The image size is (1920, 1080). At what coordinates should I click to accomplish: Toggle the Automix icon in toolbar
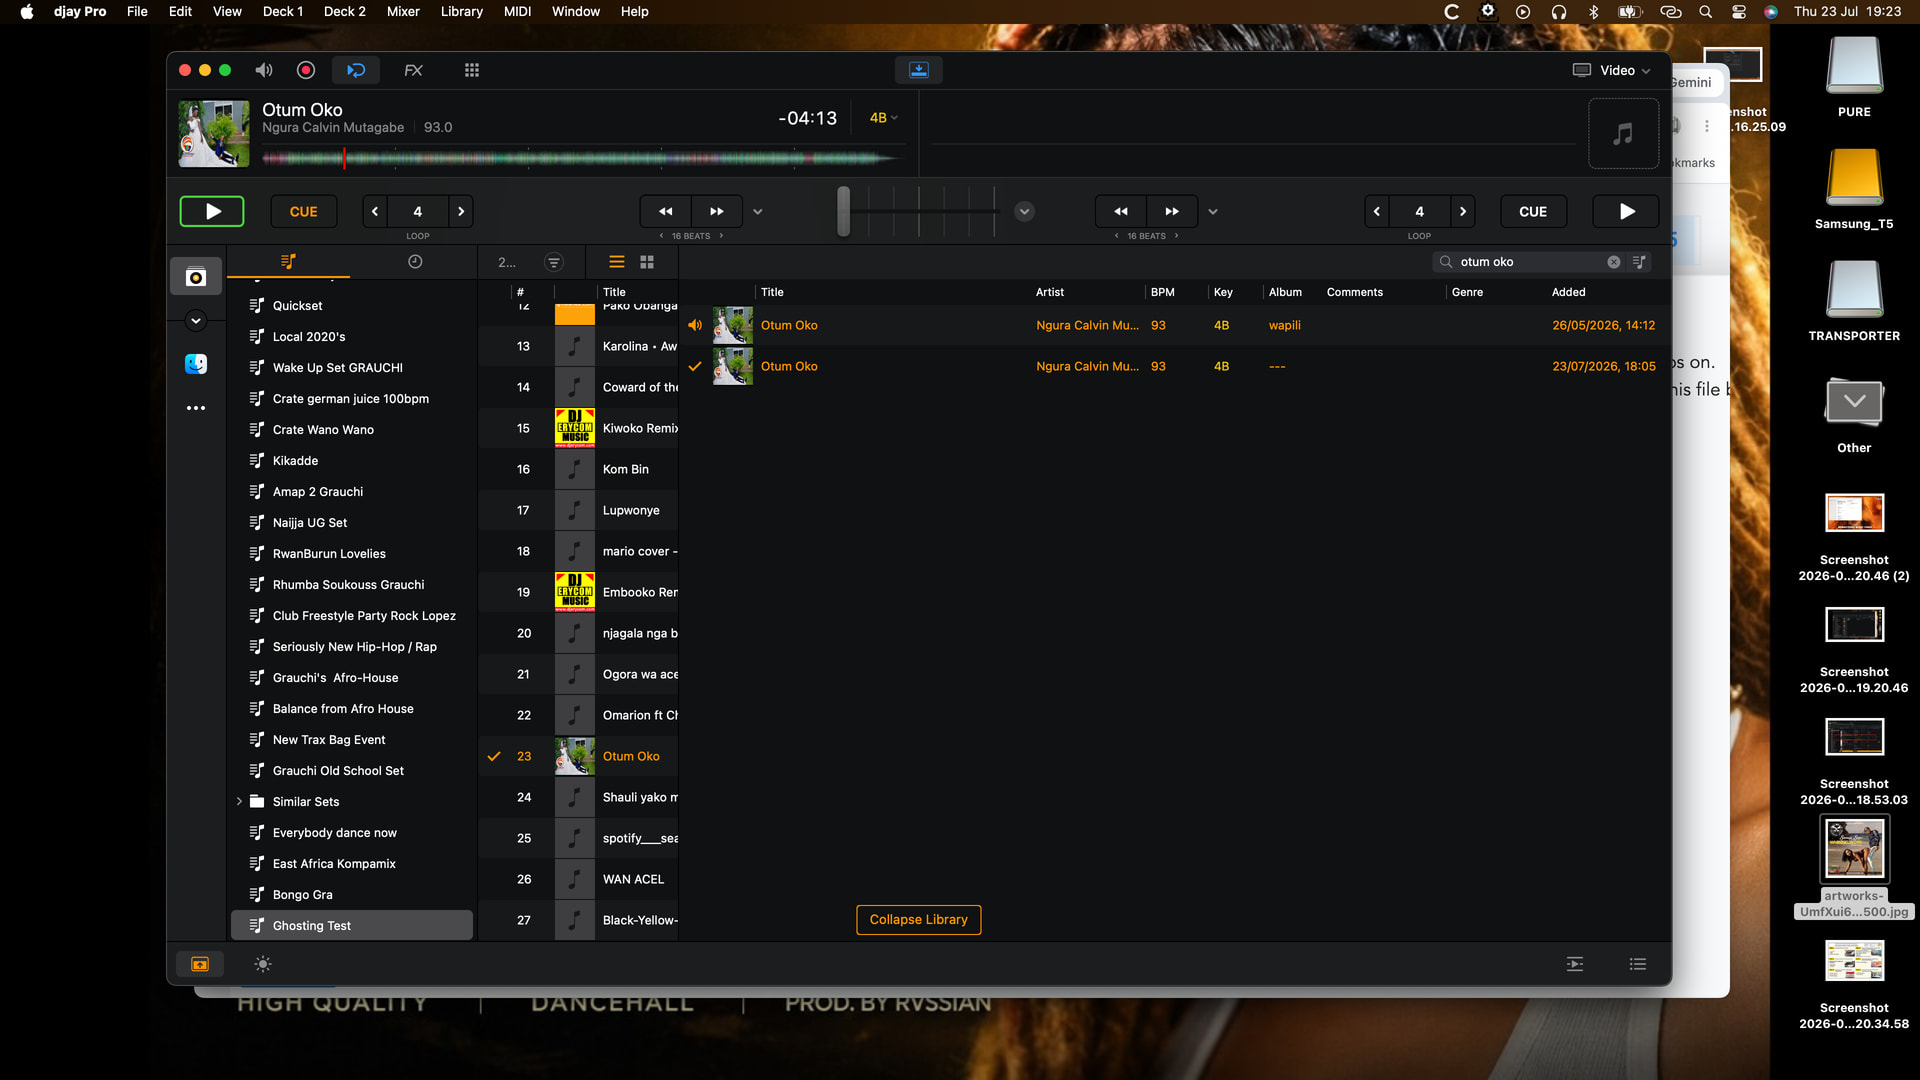pyautogui.click(x=356, y=70)
